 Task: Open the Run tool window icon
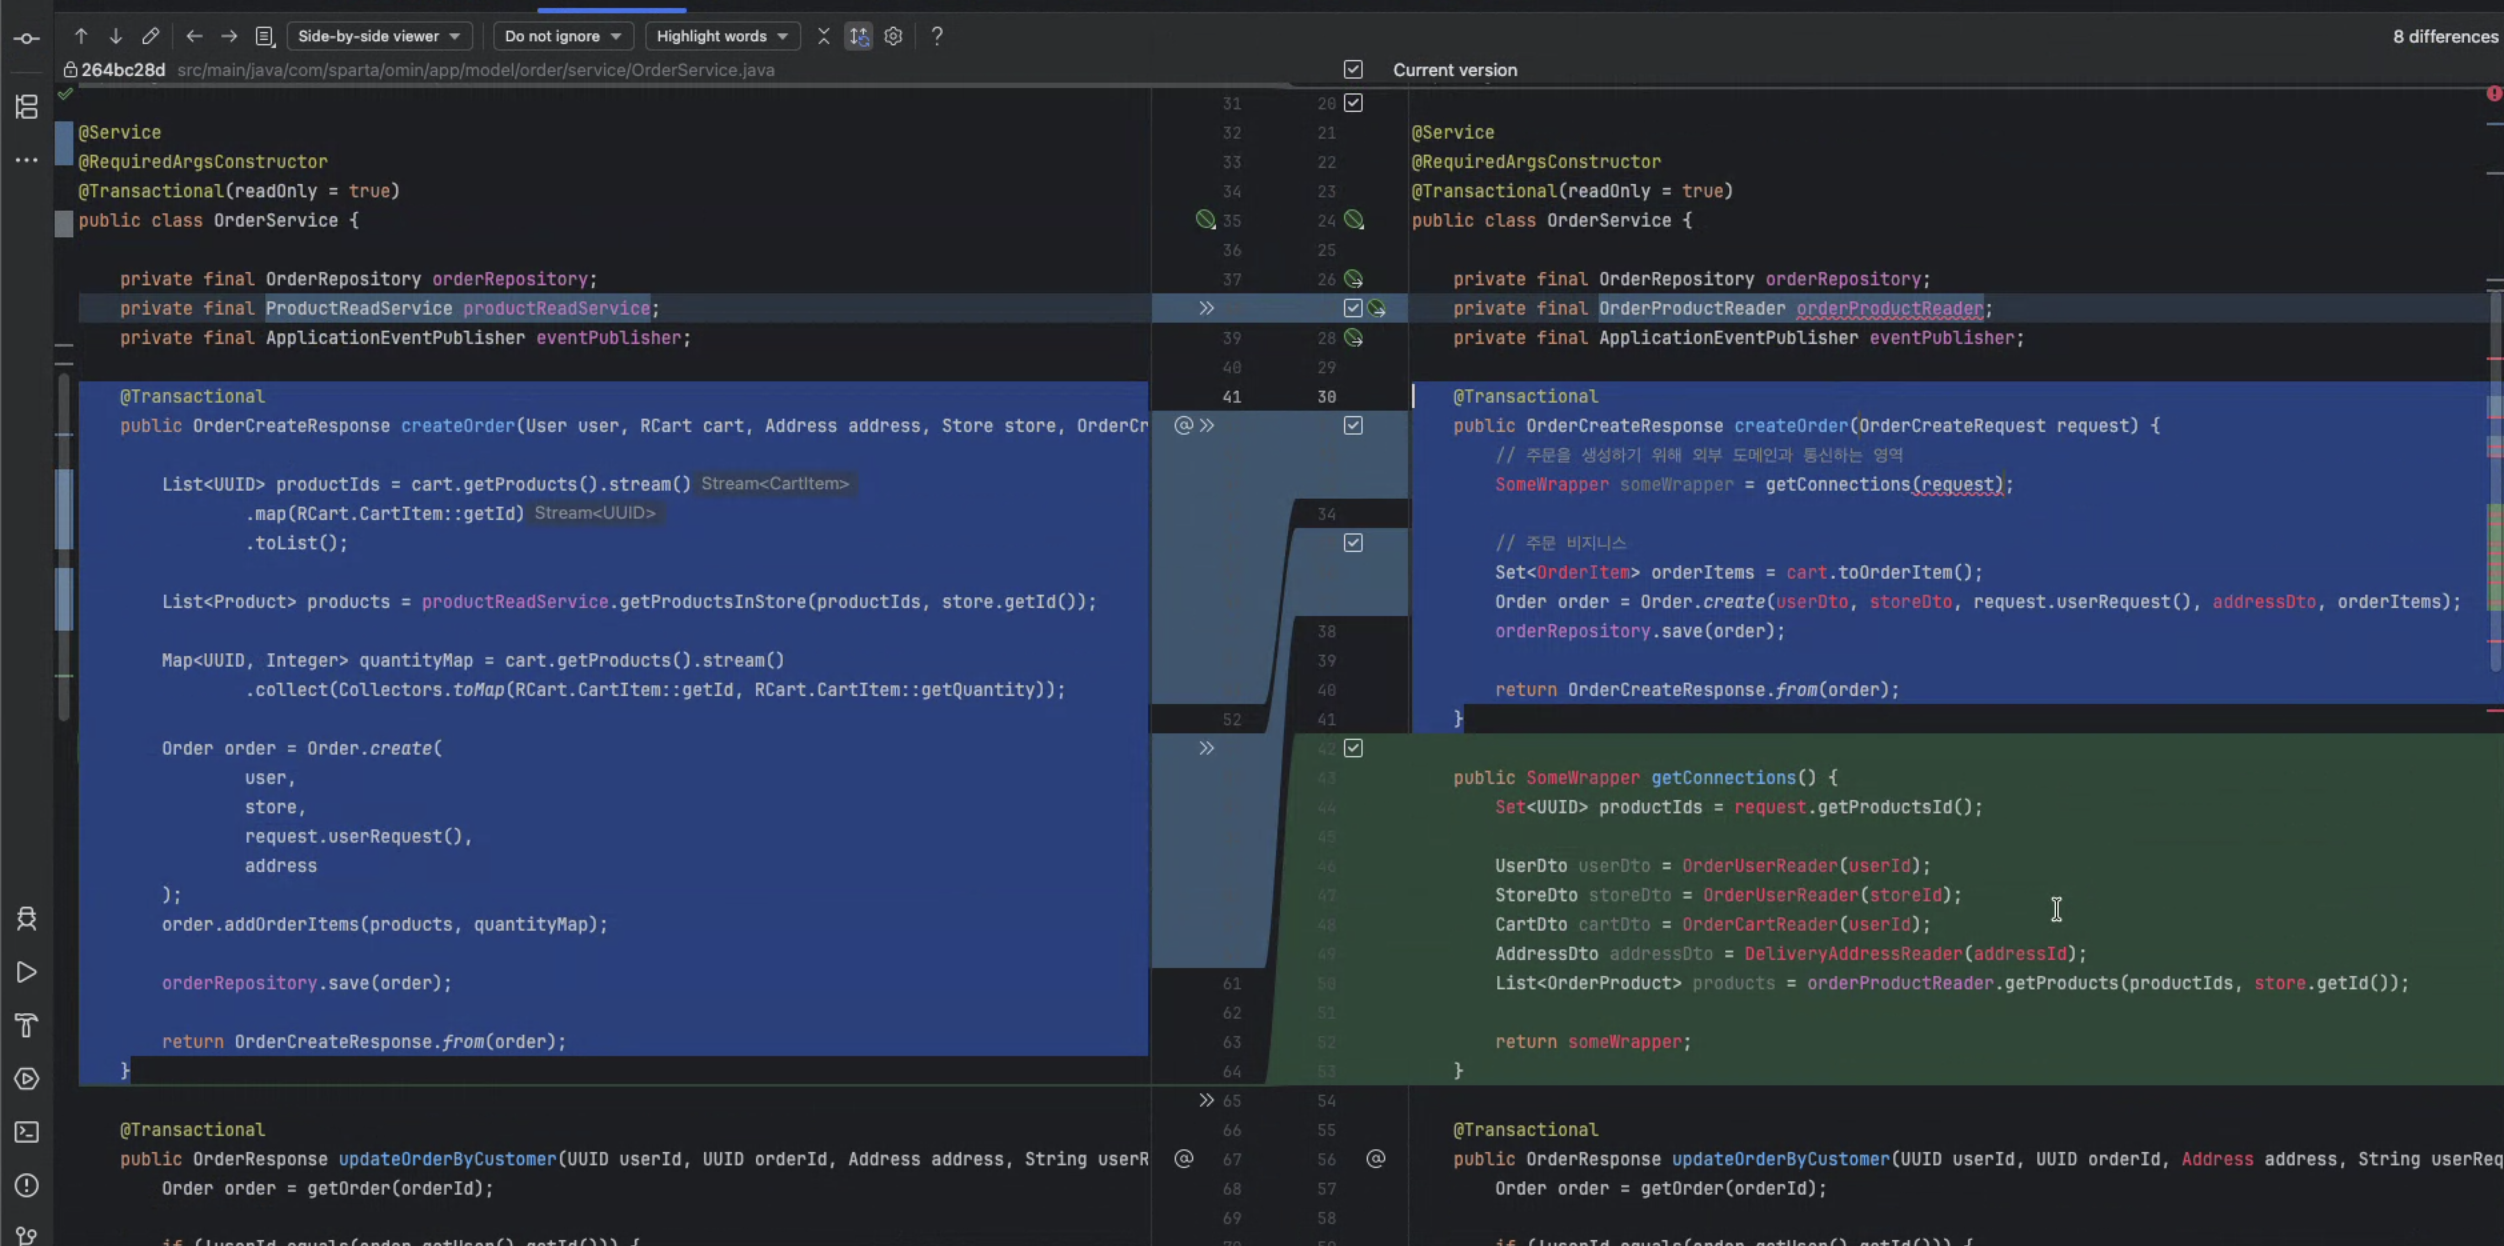tap(27, 972)
